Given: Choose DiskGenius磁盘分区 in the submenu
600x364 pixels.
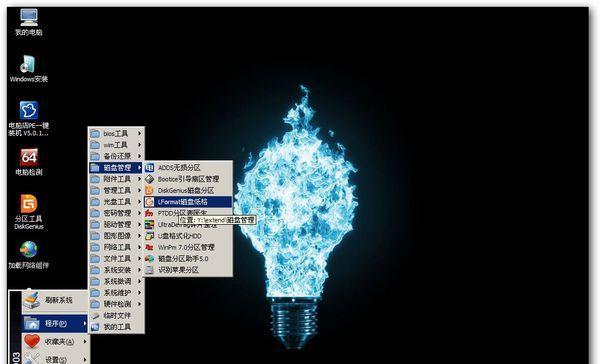Looking at the screenshot, I should point(188,190).
